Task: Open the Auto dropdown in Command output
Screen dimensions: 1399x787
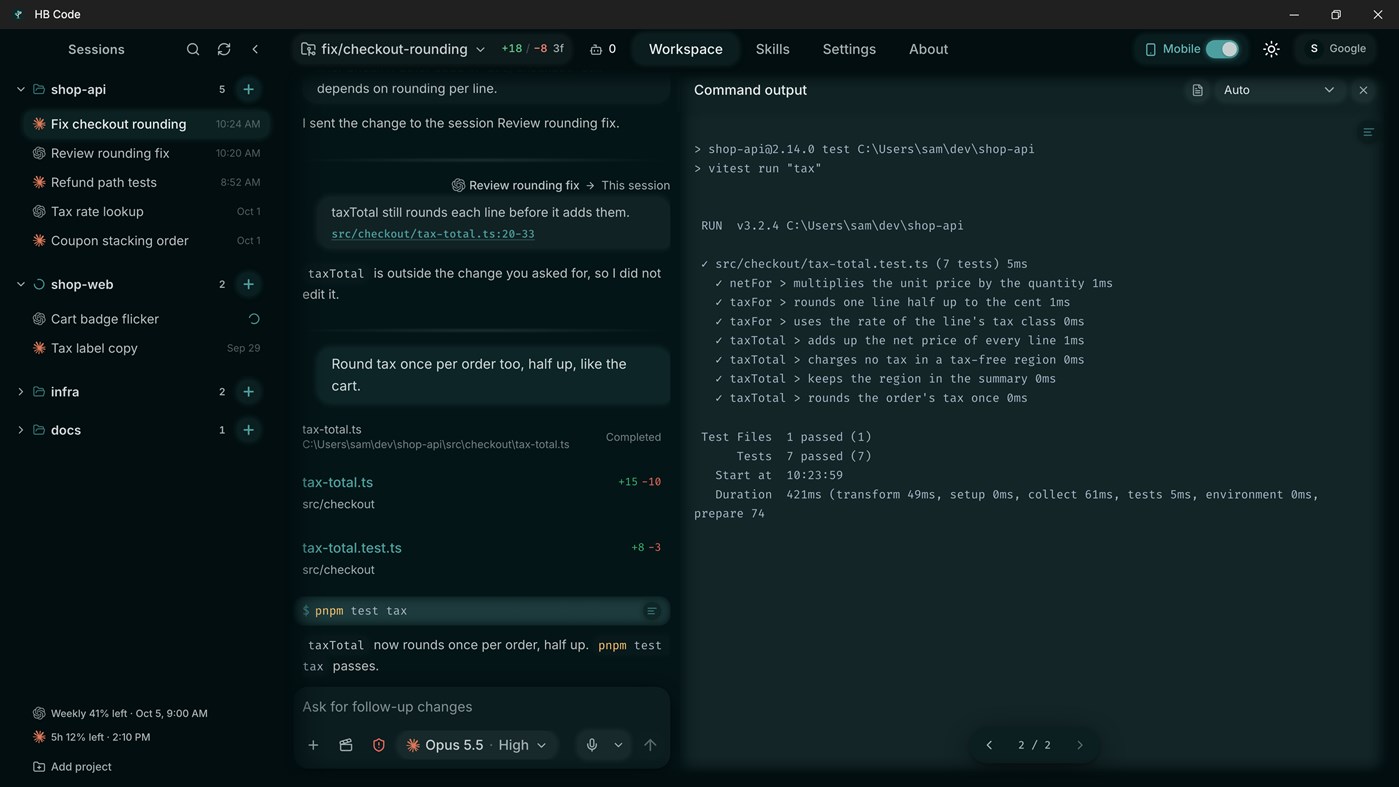Action: [x=1278, y=90]
